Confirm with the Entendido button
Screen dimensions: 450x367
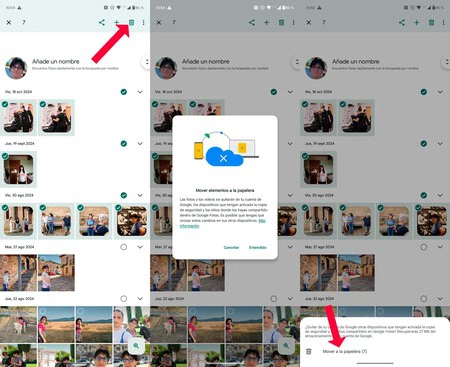(x=258, y=247)
